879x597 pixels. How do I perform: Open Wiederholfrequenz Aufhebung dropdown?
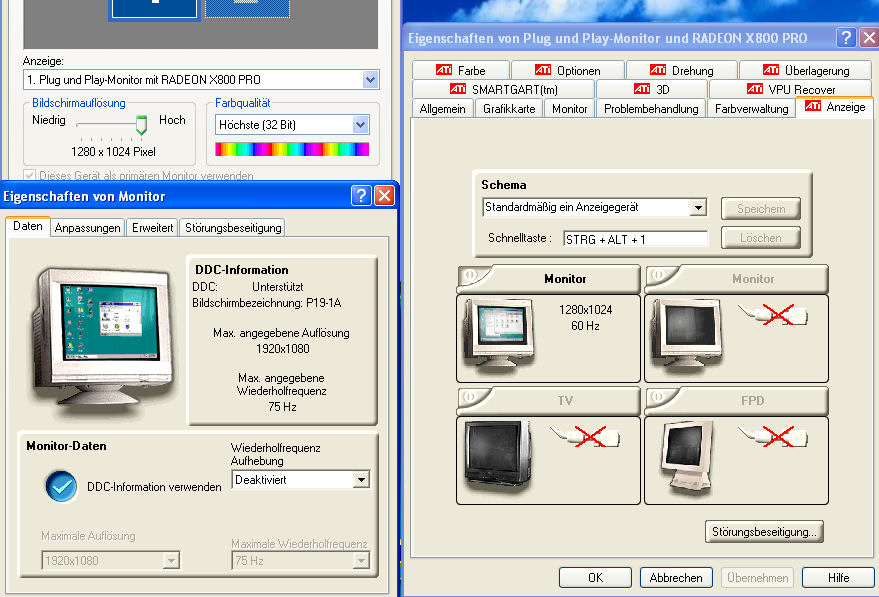tap(361, 480)
